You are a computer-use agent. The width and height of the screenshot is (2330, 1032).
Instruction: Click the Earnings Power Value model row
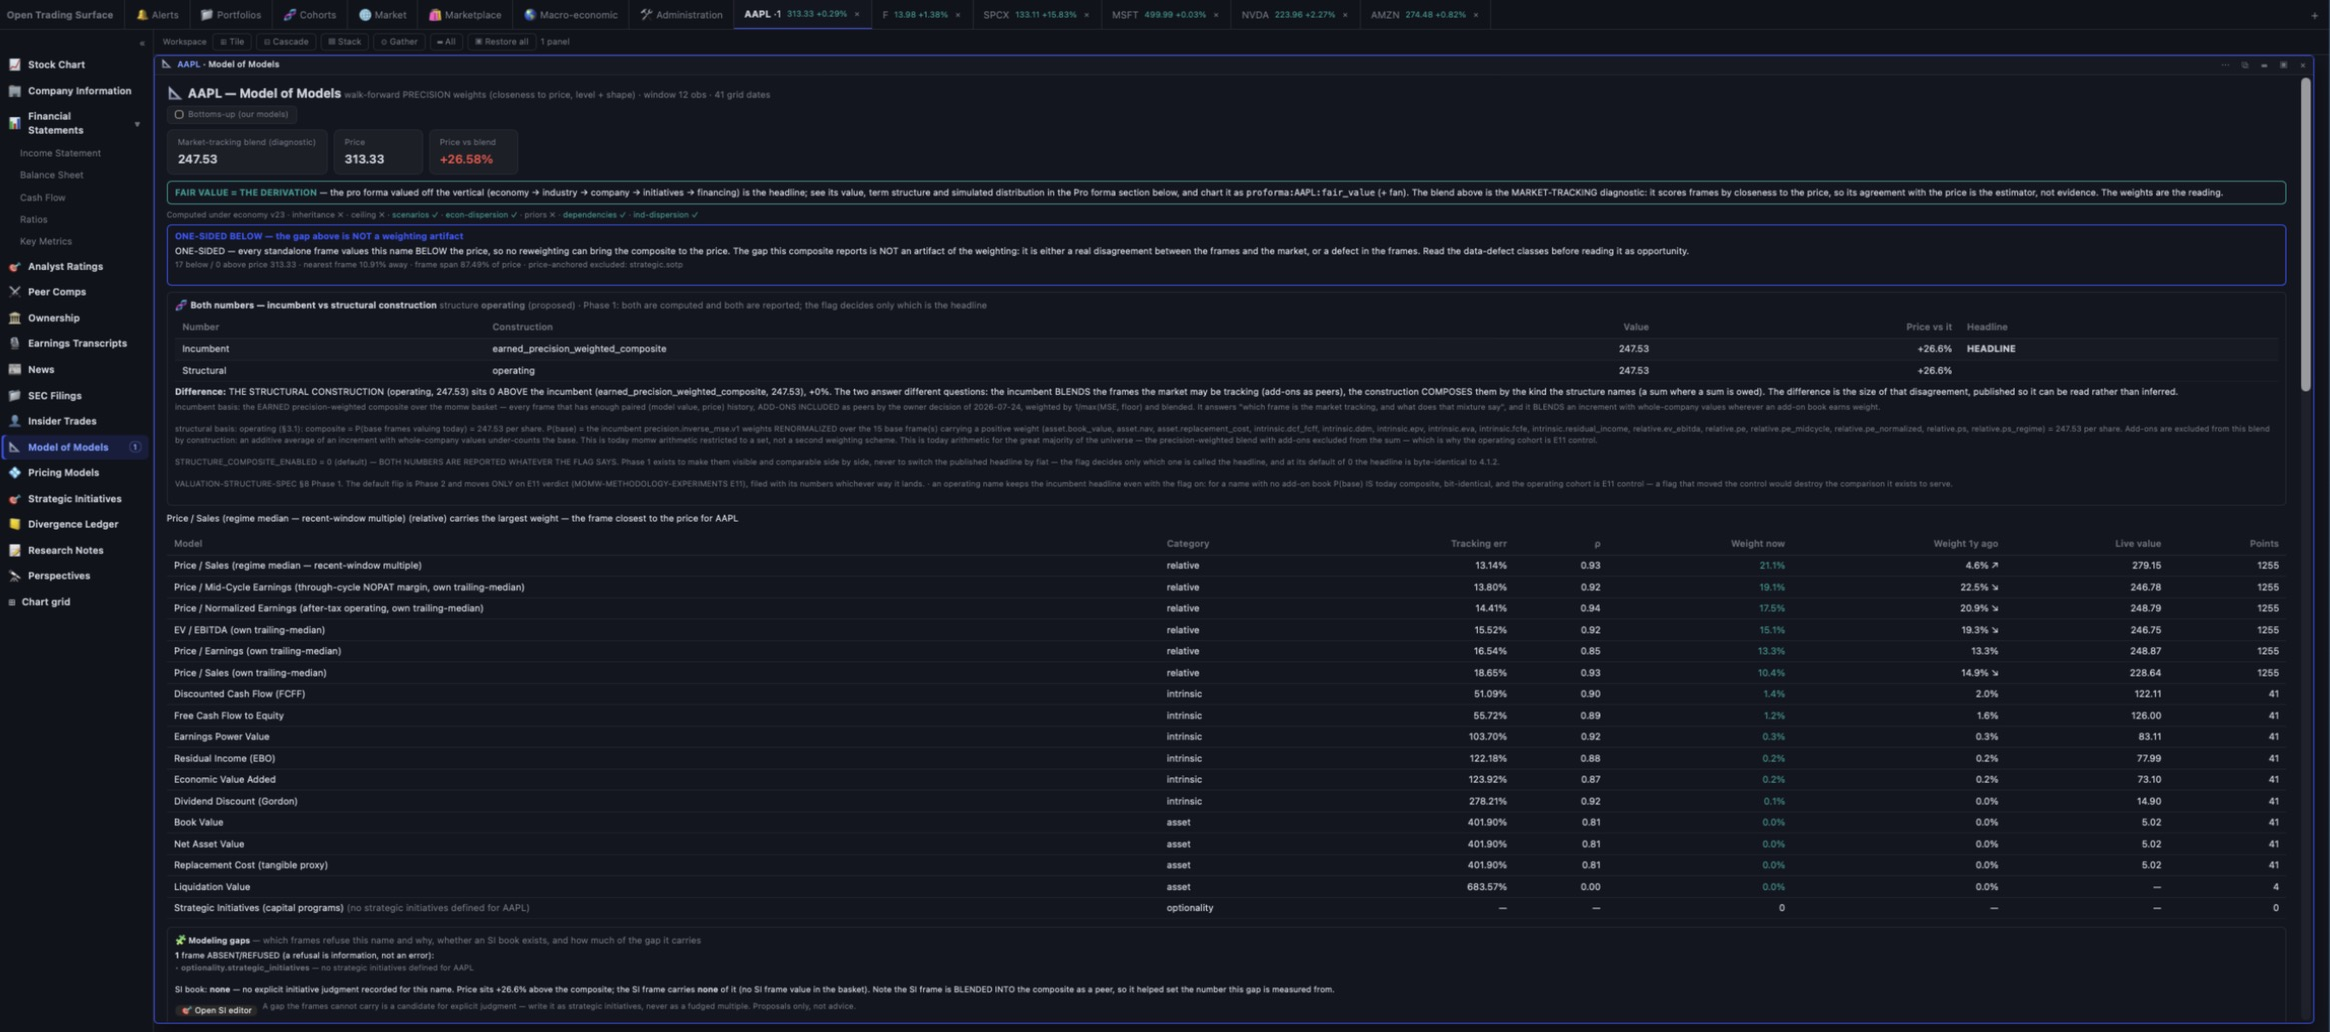[1226, 737]
